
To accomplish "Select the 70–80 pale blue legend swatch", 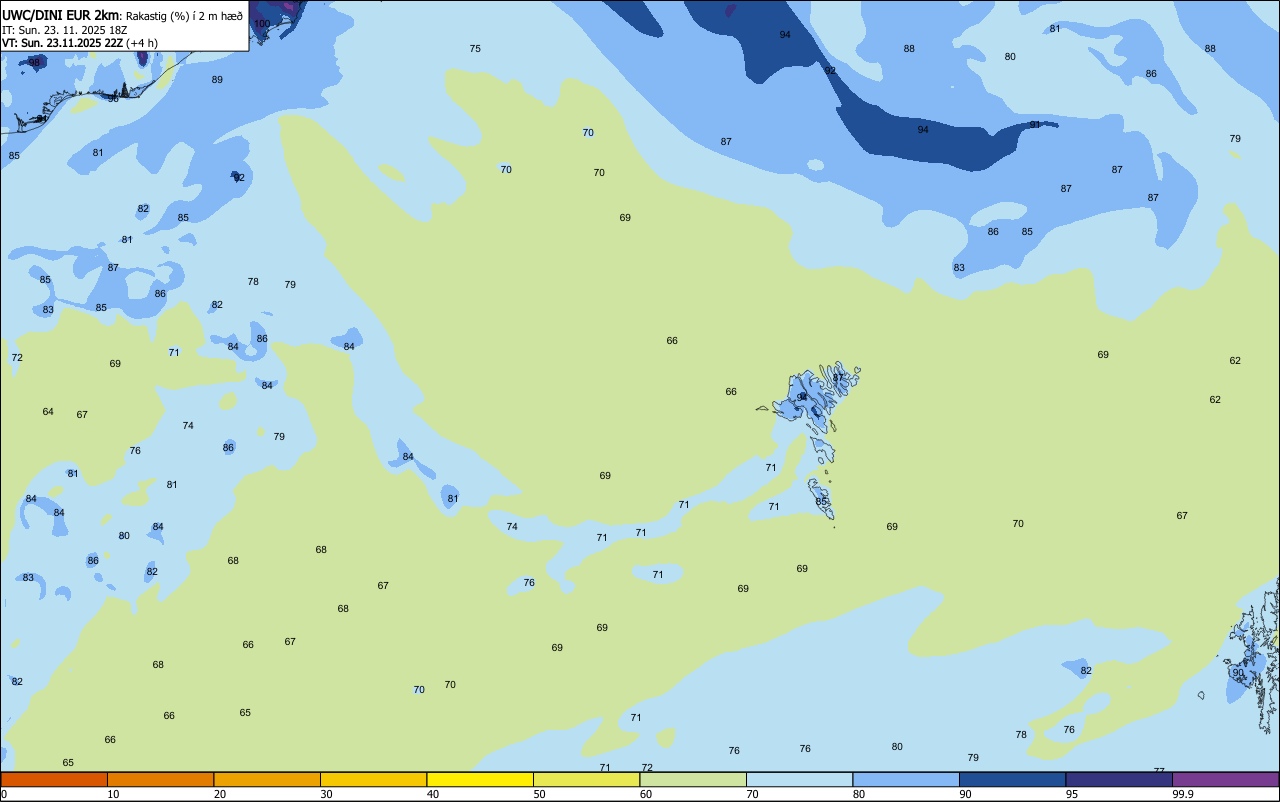I will click(x=799, y=779).
